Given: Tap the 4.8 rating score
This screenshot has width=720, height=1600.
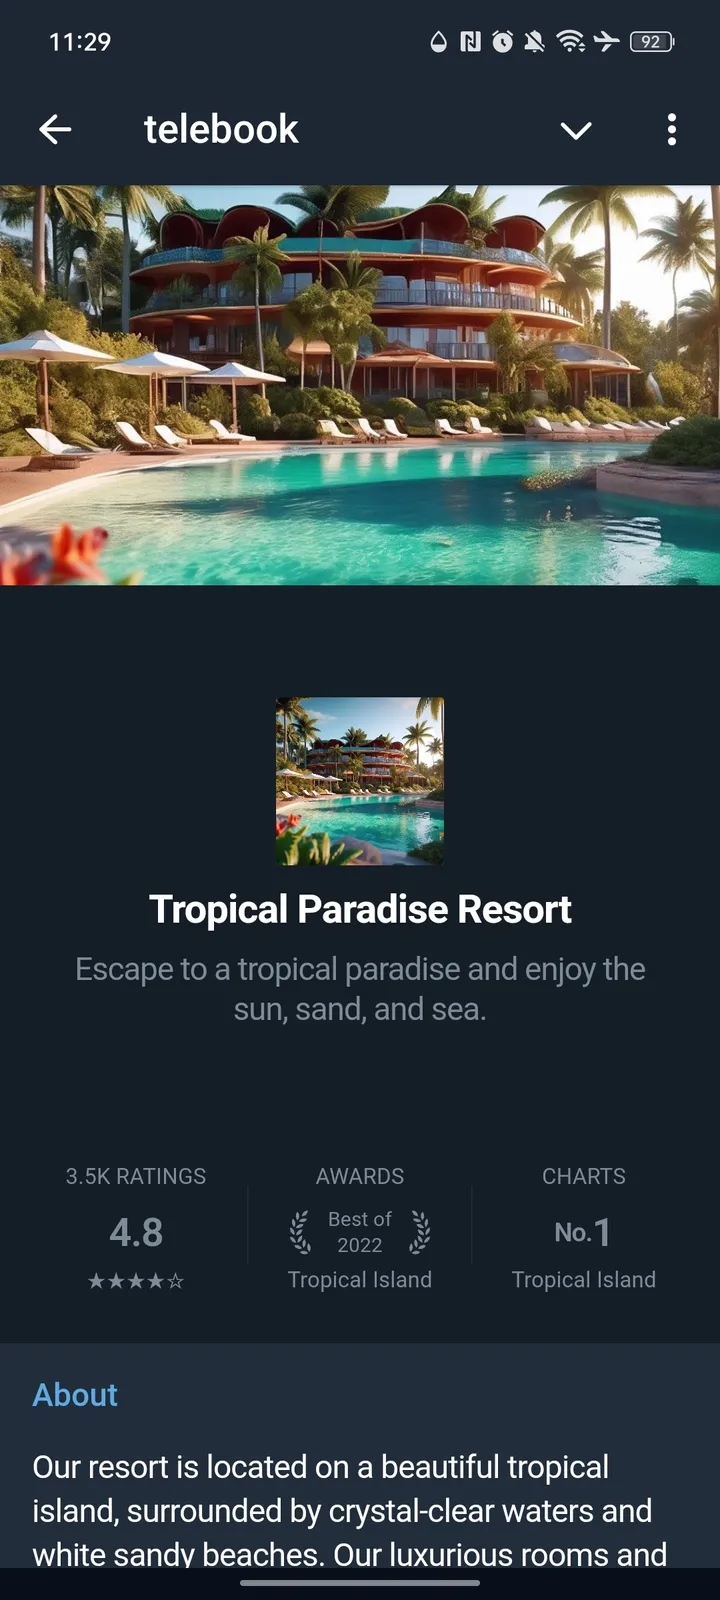Looking at the screenshot, I should tap(136, 1232).
